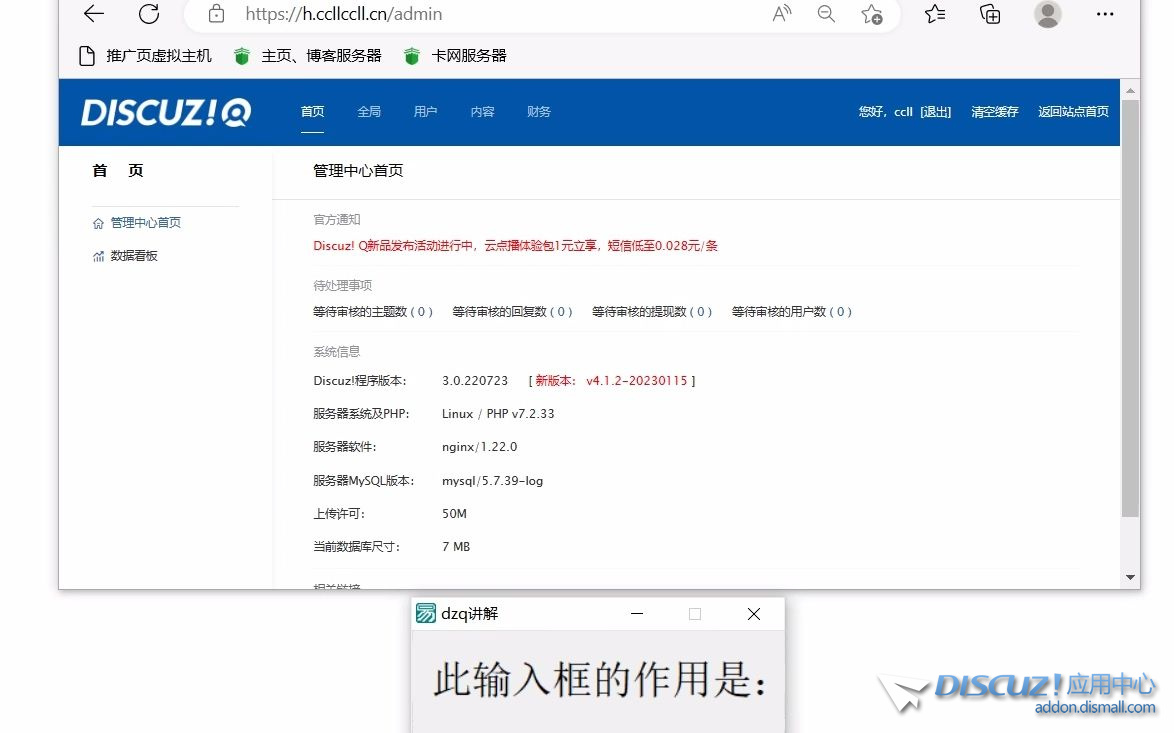Reload the page with refresh icon
This screenshot has height=733, width=1174.
pos(149,14)
